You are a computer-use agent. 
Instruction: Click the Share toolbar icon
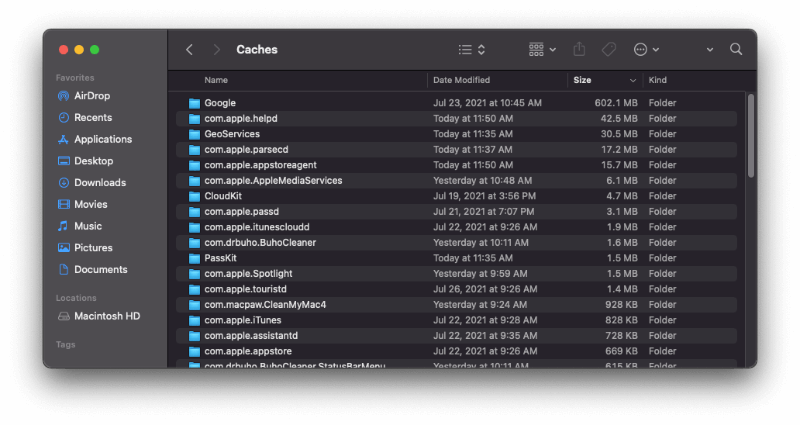[579, 49]
